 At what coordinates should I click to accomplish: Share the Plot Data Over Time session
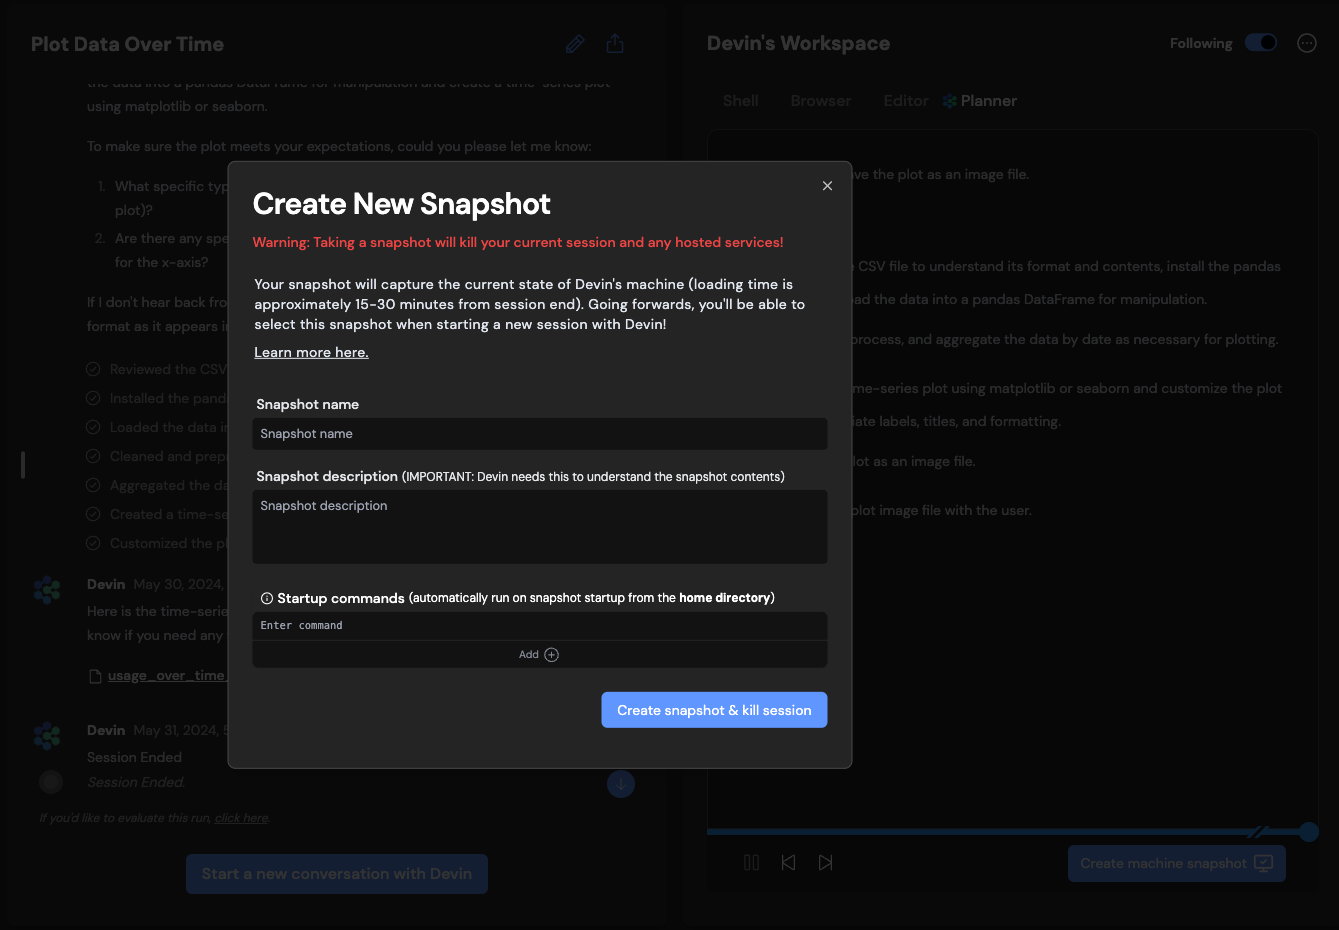click(x=615, y=44)
